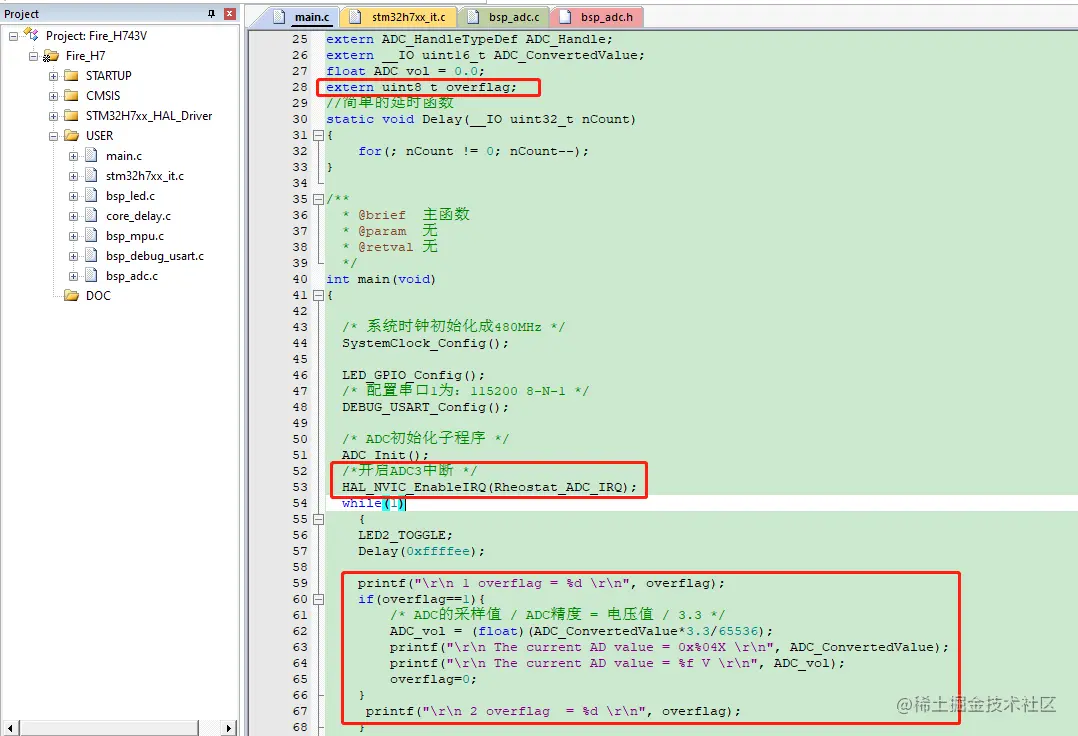This screenshot has height=736, width=1078.
Task: Expand stm32h7xx_it.c dependencies in tree
Action: 73,177
